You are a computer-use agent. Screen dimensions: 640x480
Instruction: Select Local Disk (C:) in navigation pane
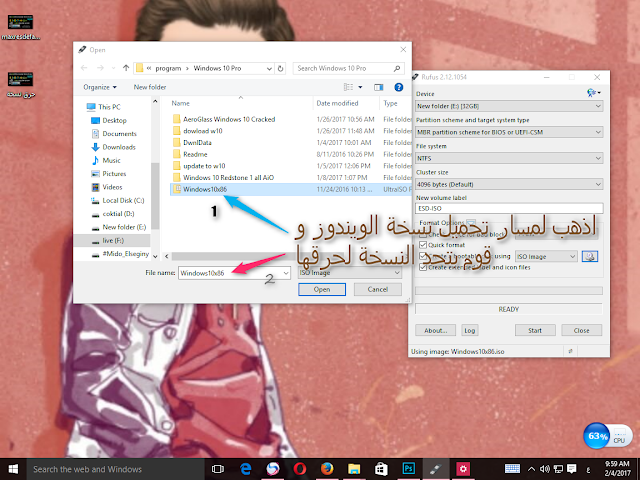pyautogui.click(x=123, y=200)
